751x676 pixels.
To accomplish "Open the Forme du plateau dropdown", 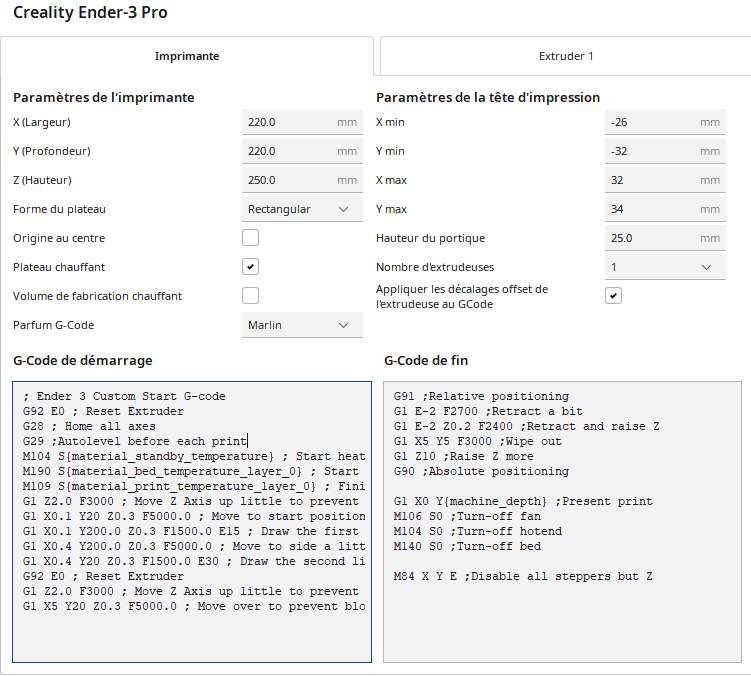I will [302, 209].
